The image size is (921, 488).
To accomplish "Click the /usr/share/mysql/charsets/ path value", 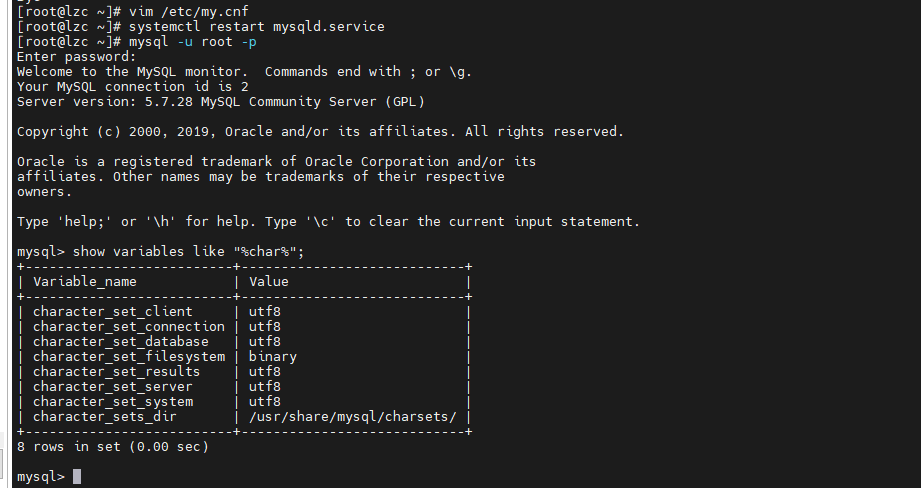I will pyautogui.click(x=352, y=417).
